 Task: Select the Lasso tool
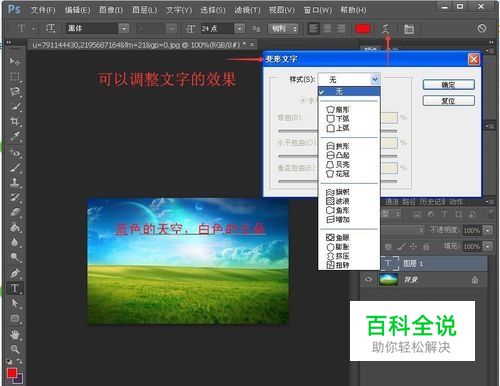tap(15, 91)
